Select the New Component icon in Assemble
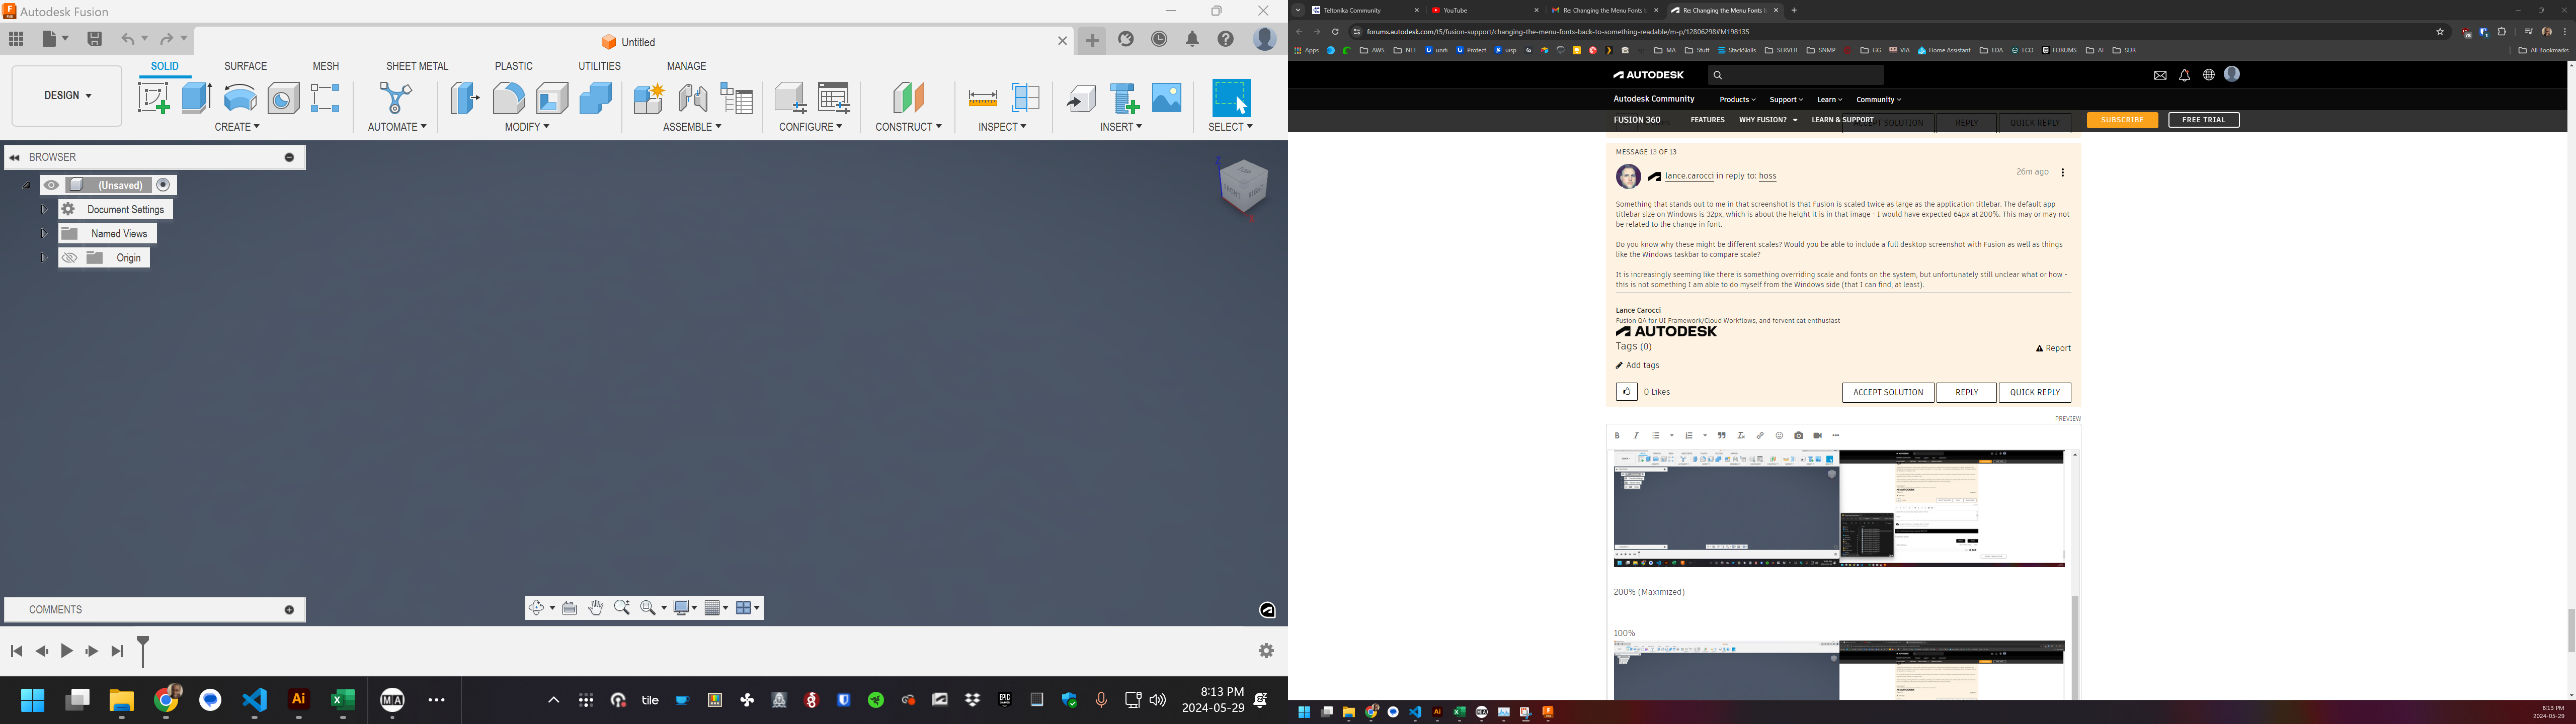 (x=648, y=98)
